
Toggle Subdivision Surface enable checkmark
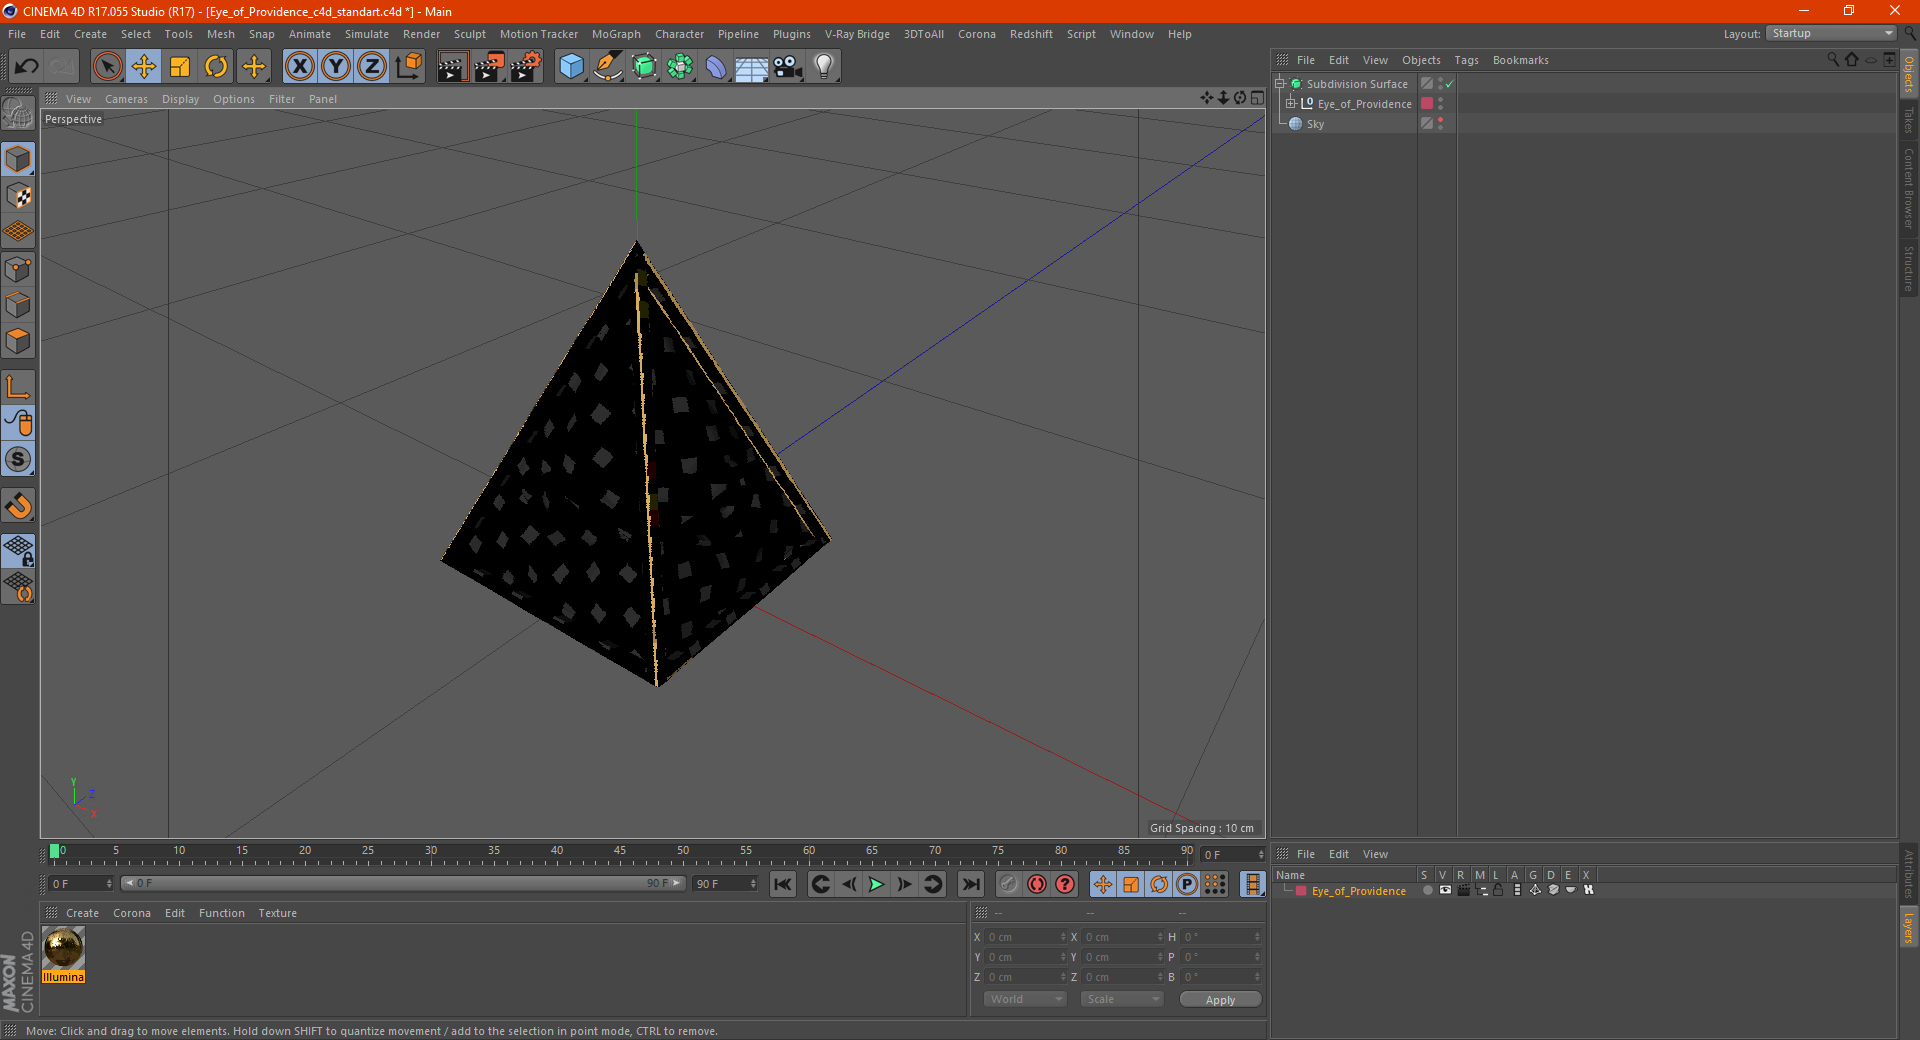[x=1449, y=84]
